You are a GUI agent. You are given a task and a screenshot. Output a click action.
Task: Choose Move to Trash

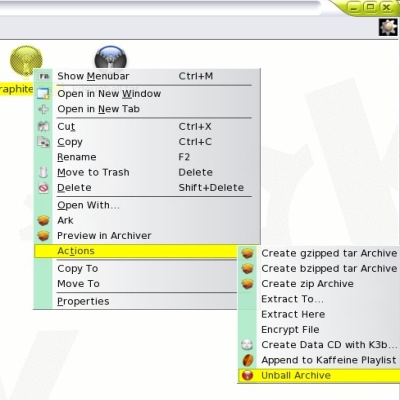coord(147,172)
